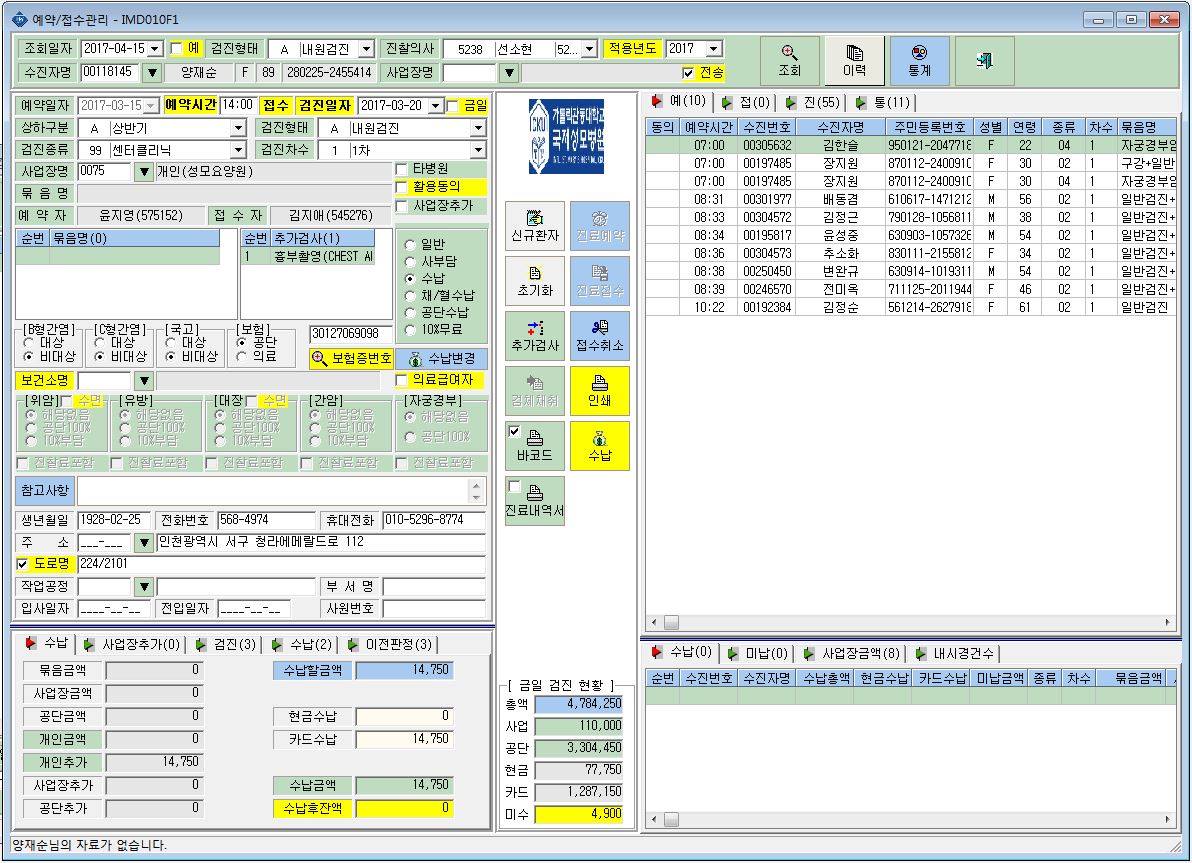Click the yellow 수납 payment icon button
The height and width of the screenshot is (863, 1192).
pos(600,446)
